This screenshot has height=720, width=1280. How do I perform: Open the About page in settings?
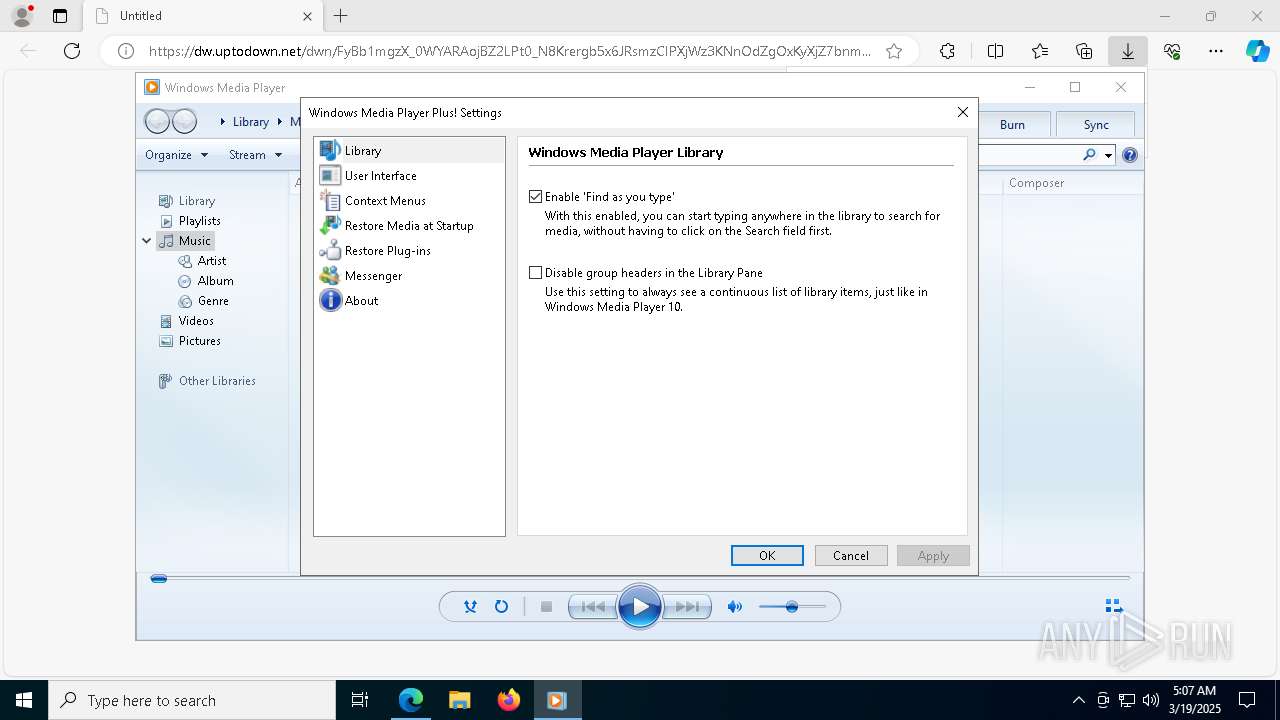(x=361, y=300)
